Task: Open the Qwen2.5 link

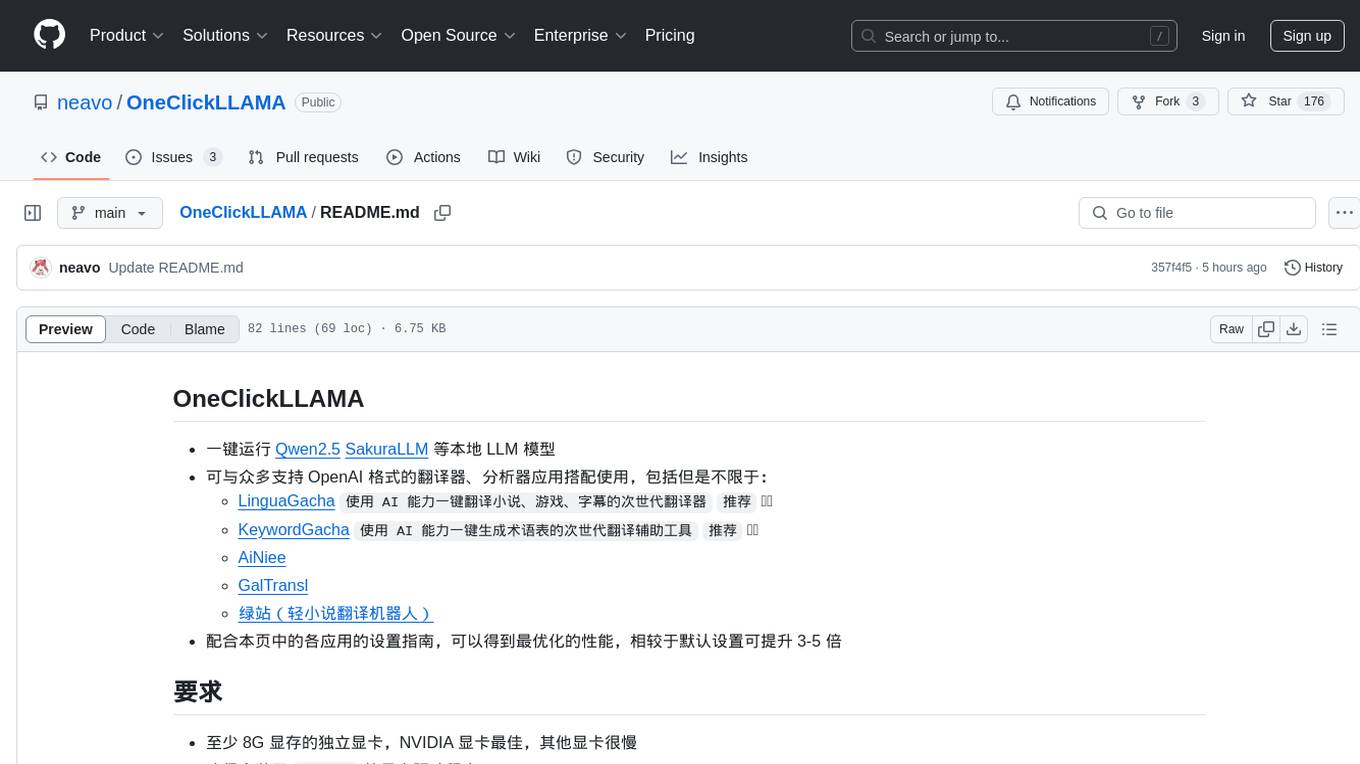Action: click(x=308, y=450)
